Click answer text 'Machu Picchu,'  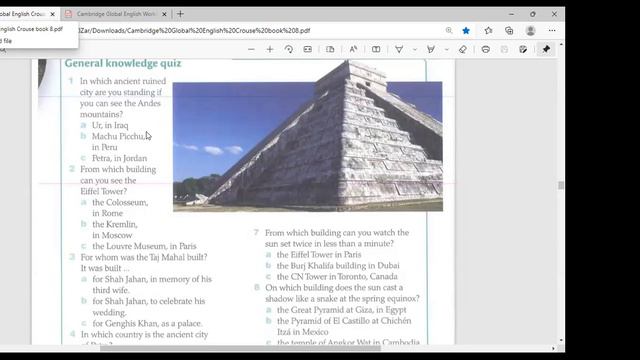click(118, 136)
